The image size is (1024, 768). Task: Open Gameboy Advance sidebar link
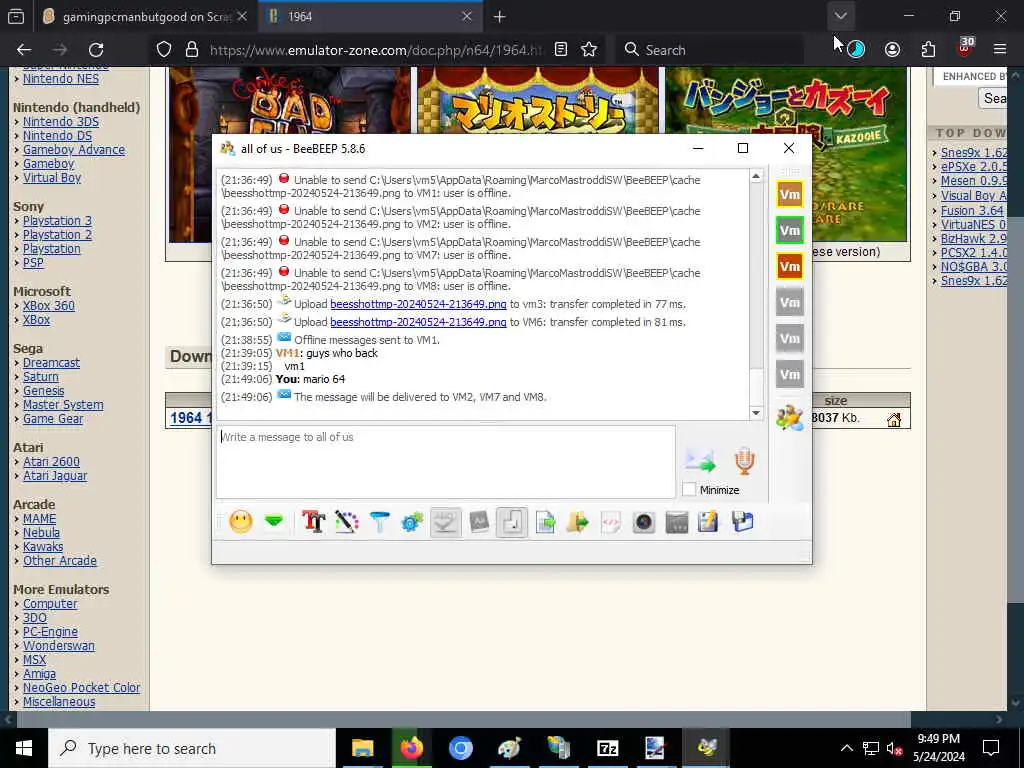pyautogui.click(x=74, y=150)
